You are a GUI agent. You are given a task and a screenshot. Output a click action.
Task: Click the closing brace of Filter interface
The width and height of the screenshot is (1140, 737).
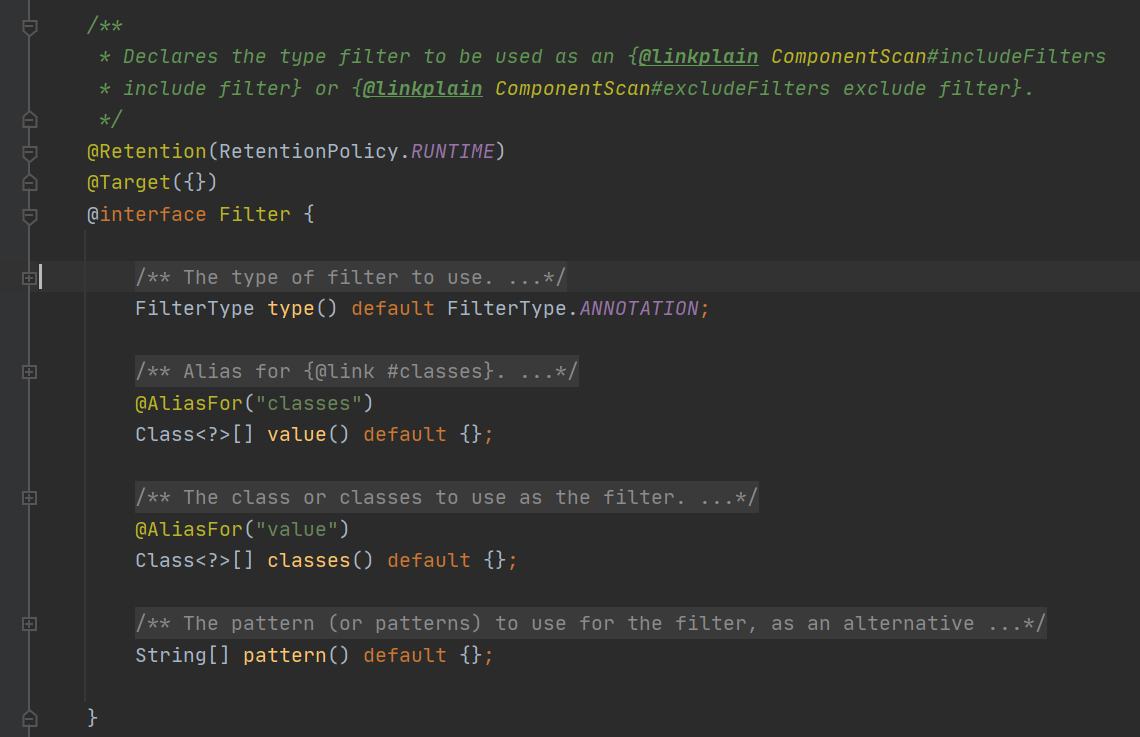[x=92, y=717]
